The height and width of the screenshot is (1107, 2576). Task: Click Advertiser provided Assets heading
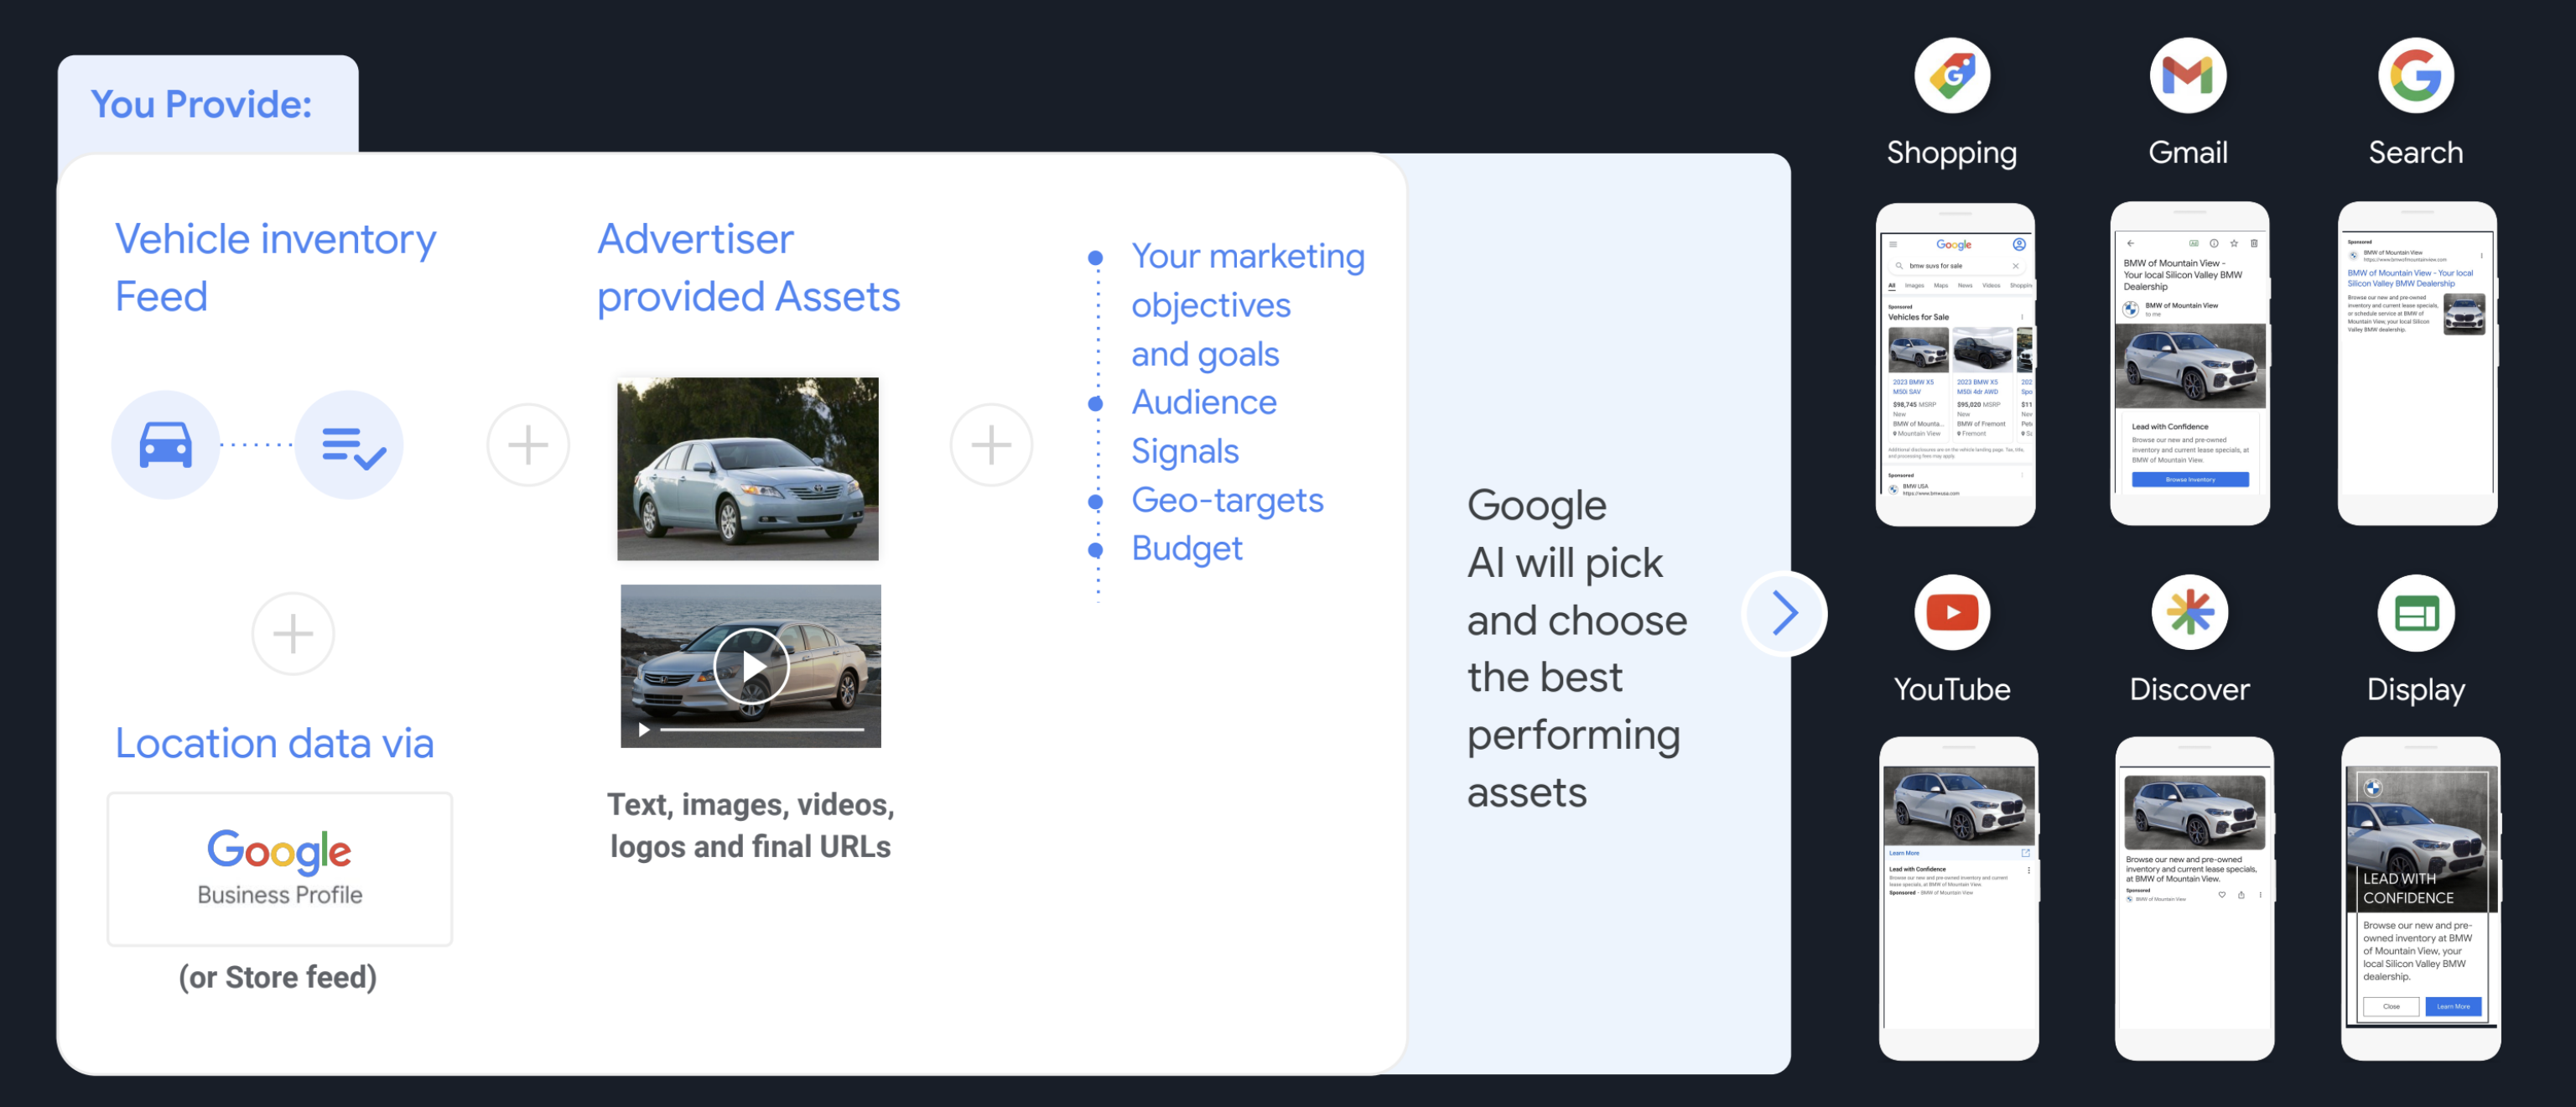pyautogui.click(x=748, y=268)
